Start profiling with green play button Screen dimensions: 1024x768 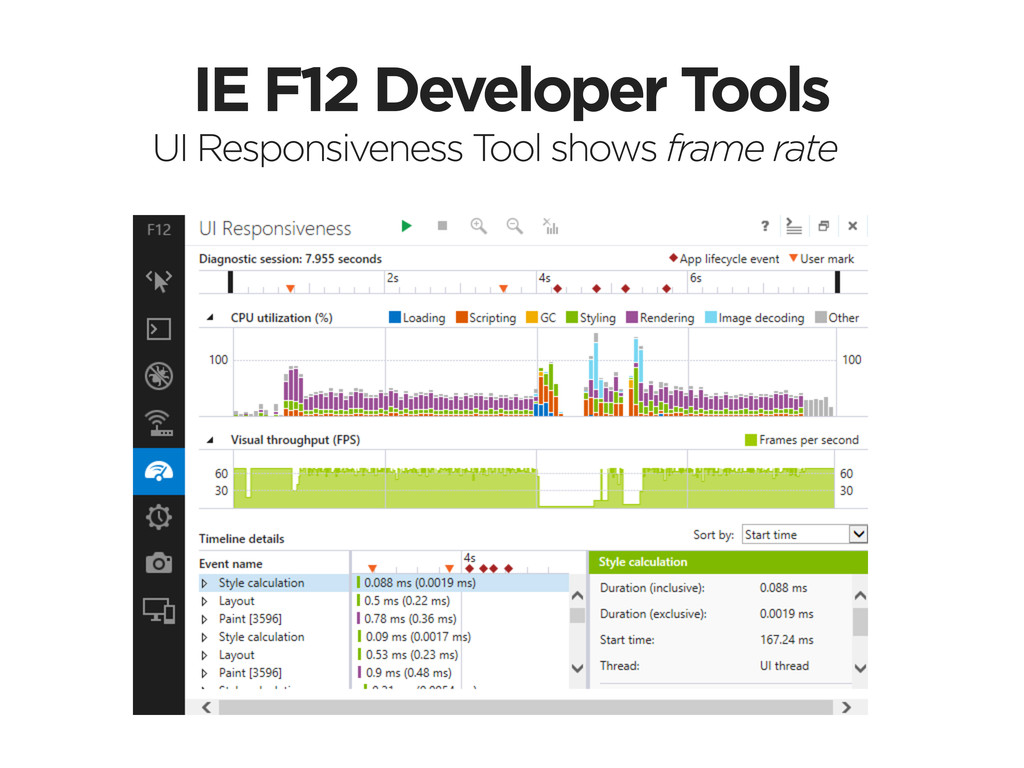click(406, 227)
